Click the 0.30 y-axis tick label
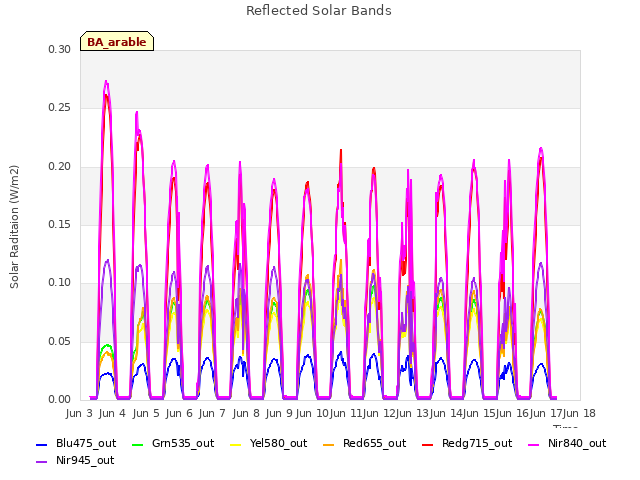Viewport: 640px width, 480px height. tap(60, 49)
